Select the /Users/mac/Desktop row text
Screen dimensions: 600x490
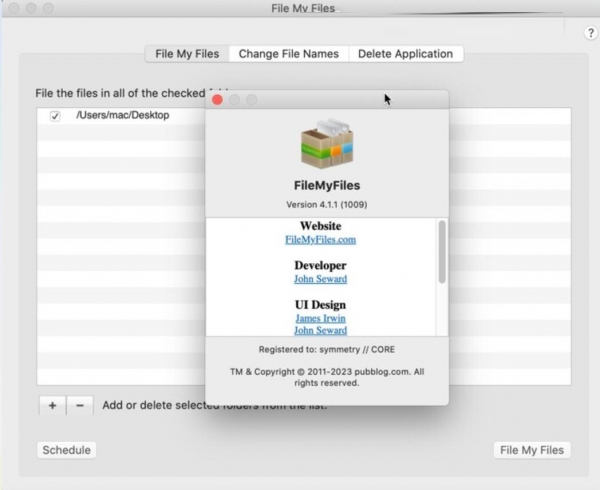click(123, 115)
